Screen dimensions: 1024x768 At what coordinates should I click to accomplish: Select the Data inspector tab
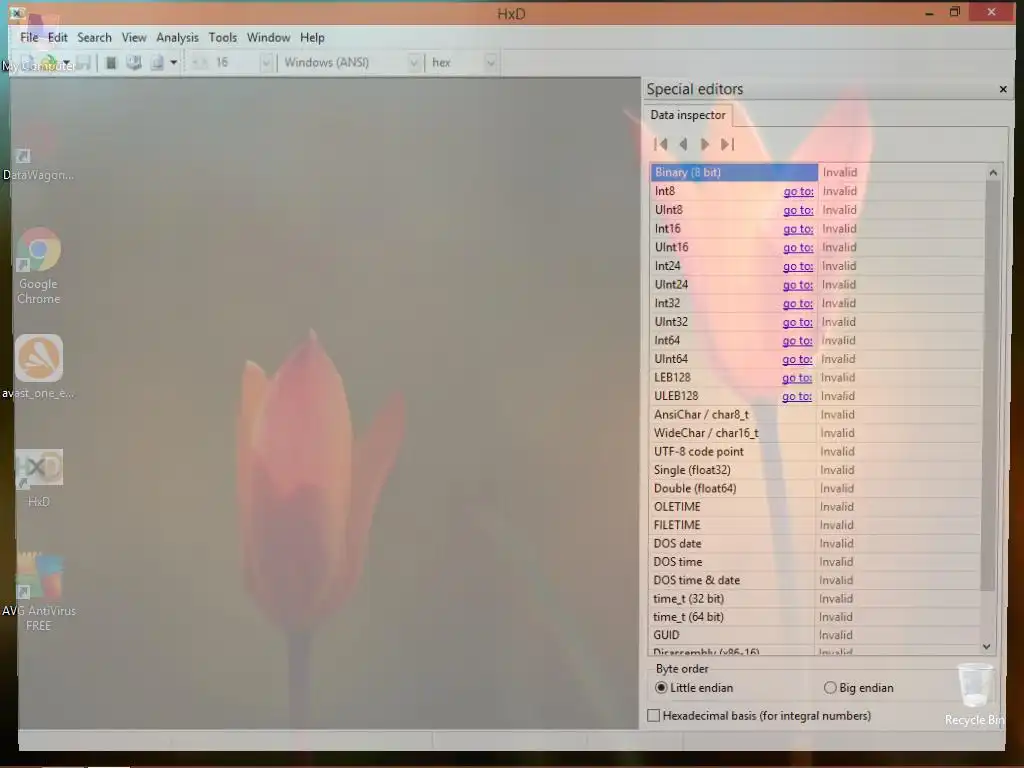tap(688, 115)
